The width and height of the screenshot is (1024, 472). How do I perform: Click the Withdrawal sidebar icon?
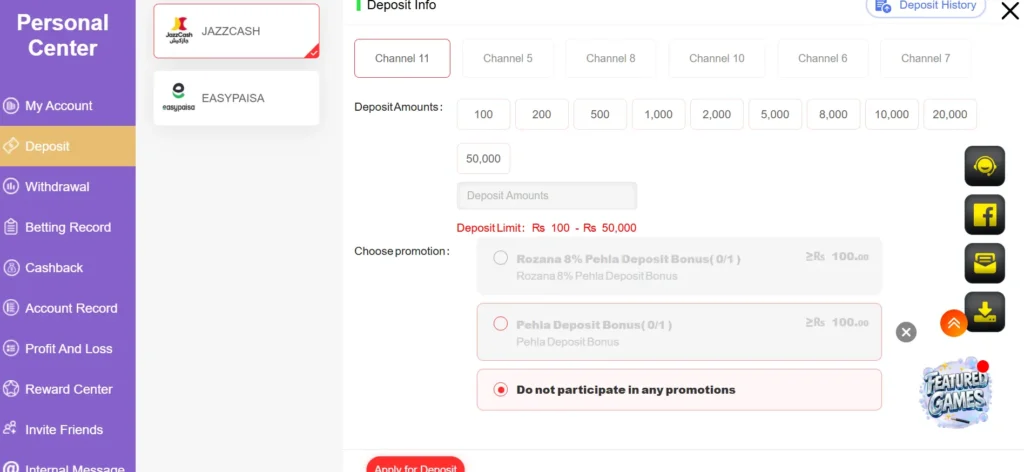pos(10,187)
